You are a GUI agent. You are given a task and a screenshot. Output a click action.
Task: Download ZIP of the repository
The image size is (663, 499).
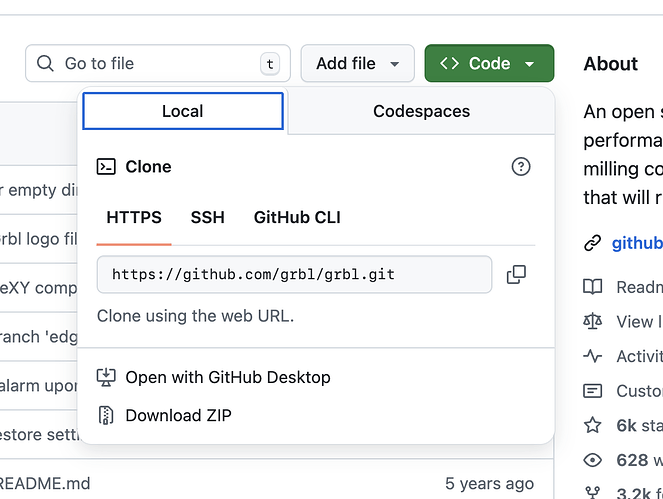178,415
